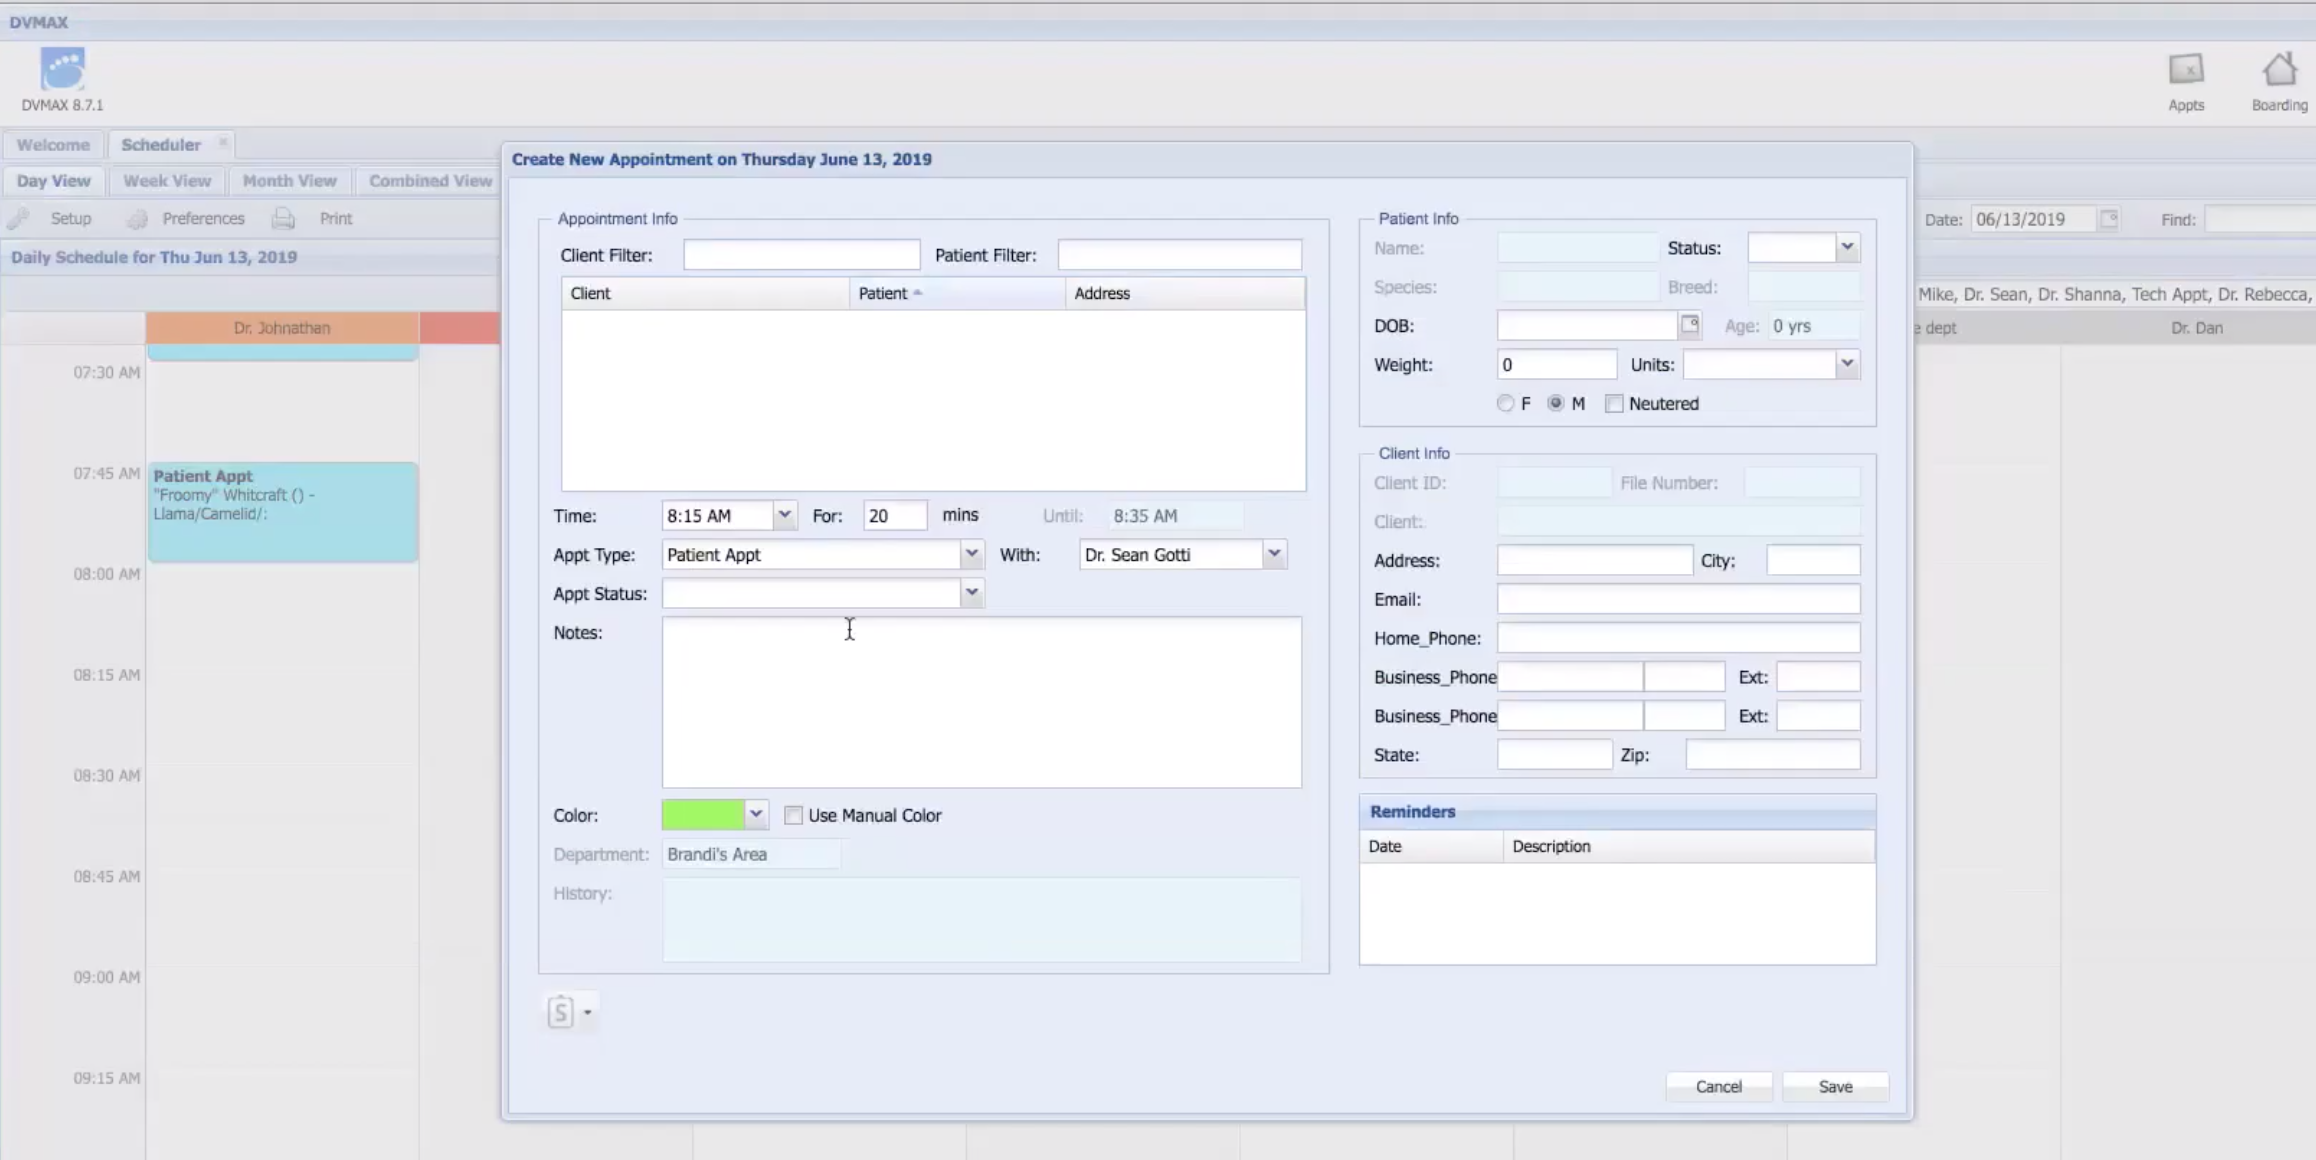Switch to the Month View tab

coord(289,181)
